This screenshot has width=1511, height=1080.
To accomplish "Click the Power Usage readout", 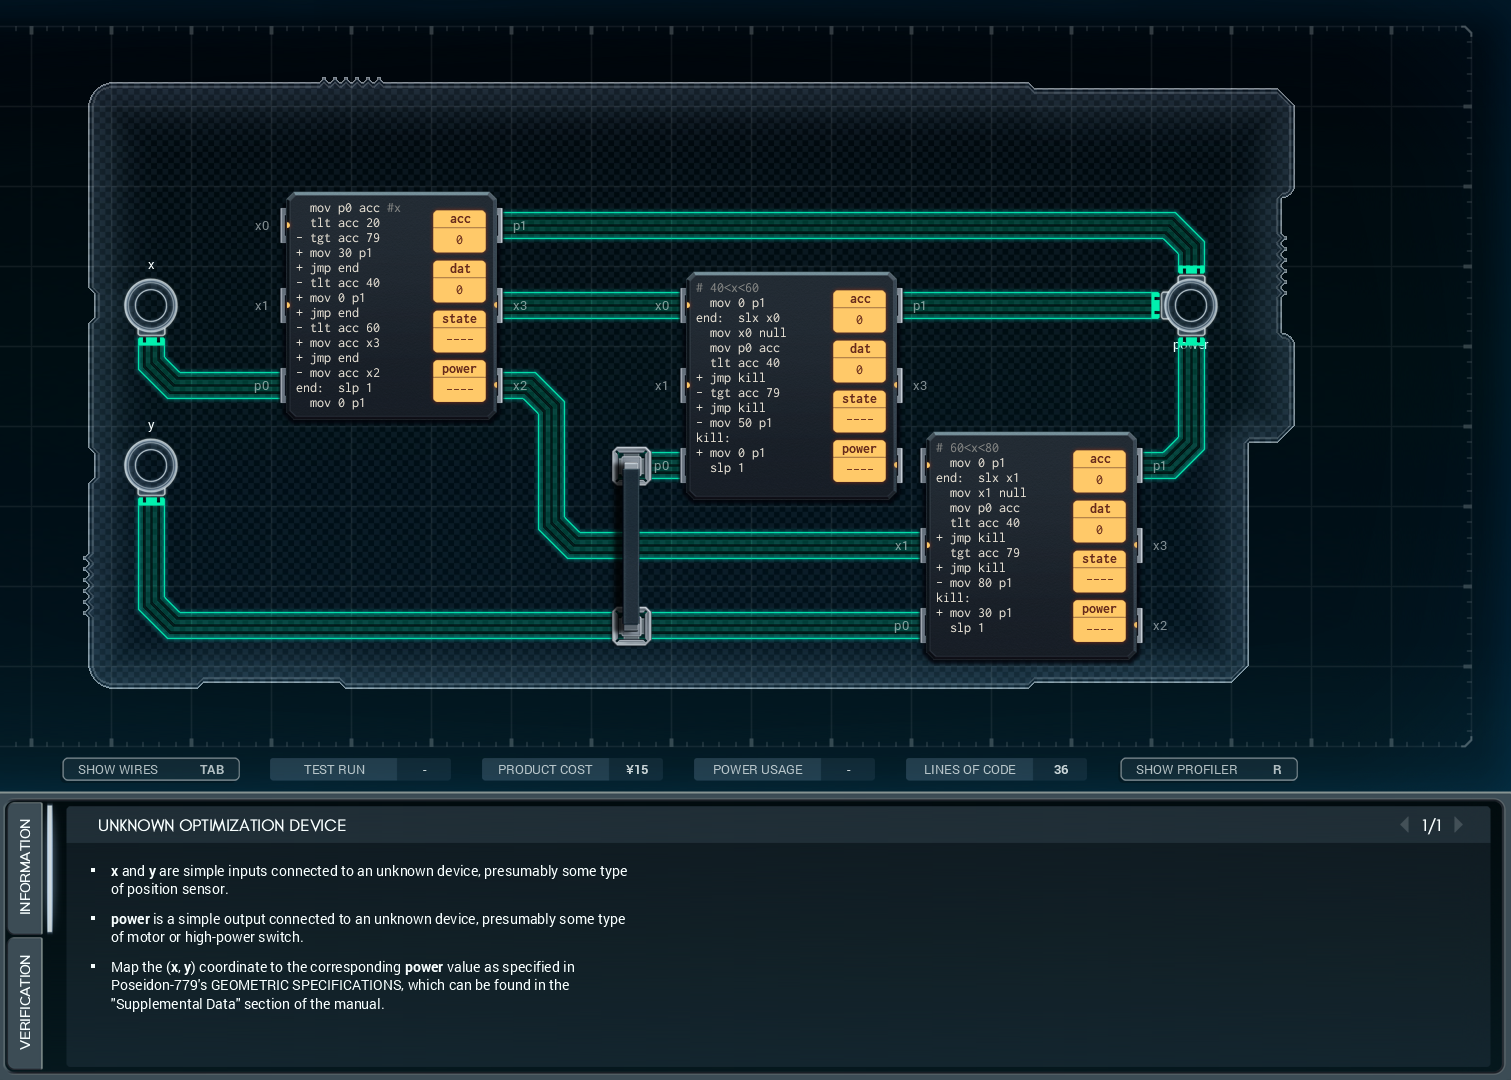I will coord(783,769).
